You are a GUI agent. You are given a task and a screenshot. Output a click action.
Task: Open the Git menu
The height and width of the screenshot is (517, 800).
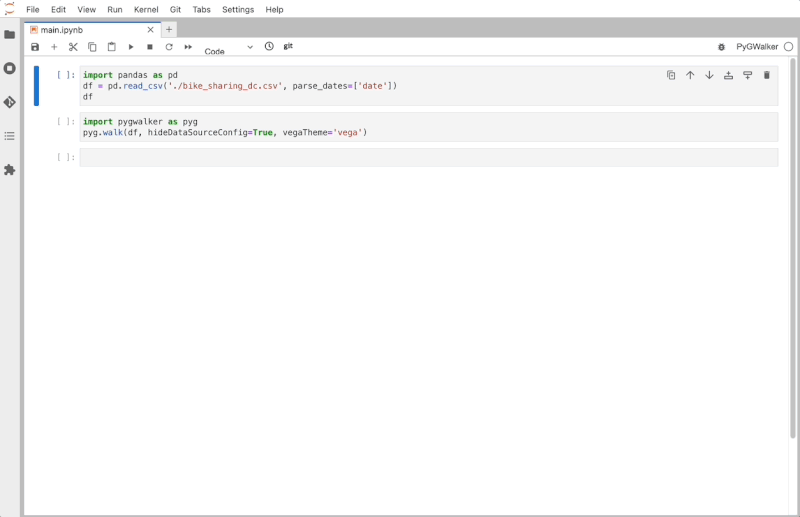(x=175, y=9)
